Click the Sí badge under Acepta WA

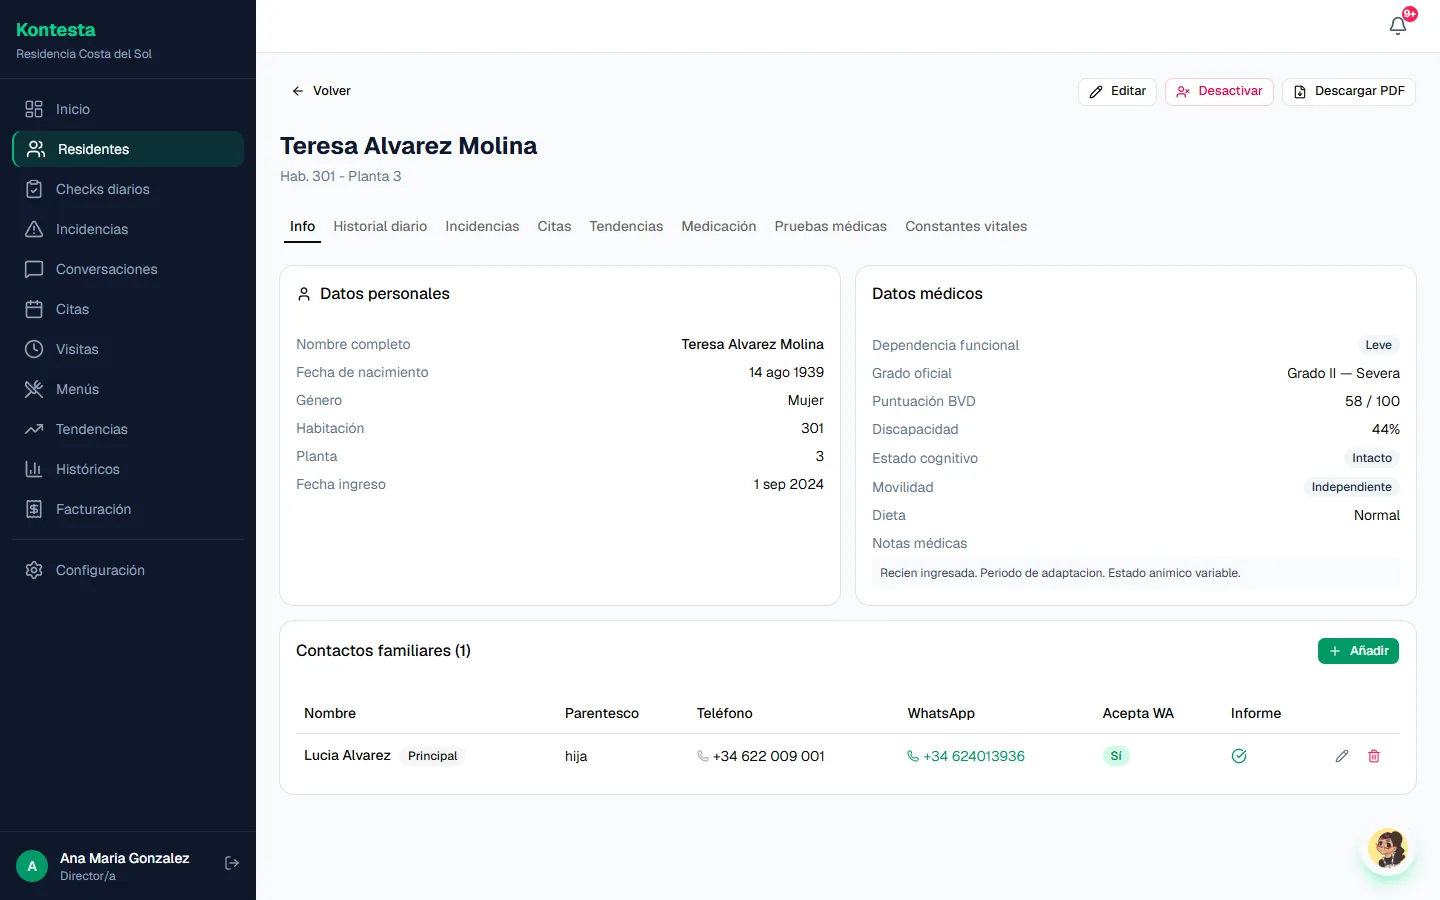[1116, 756]
